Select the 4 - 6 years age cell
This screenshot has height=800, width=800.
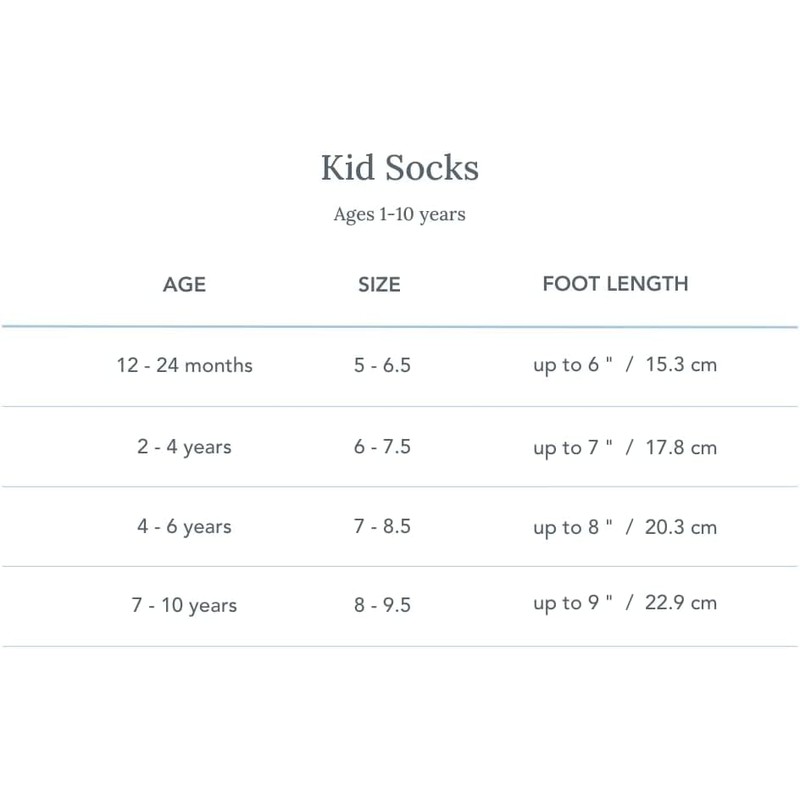184,526
